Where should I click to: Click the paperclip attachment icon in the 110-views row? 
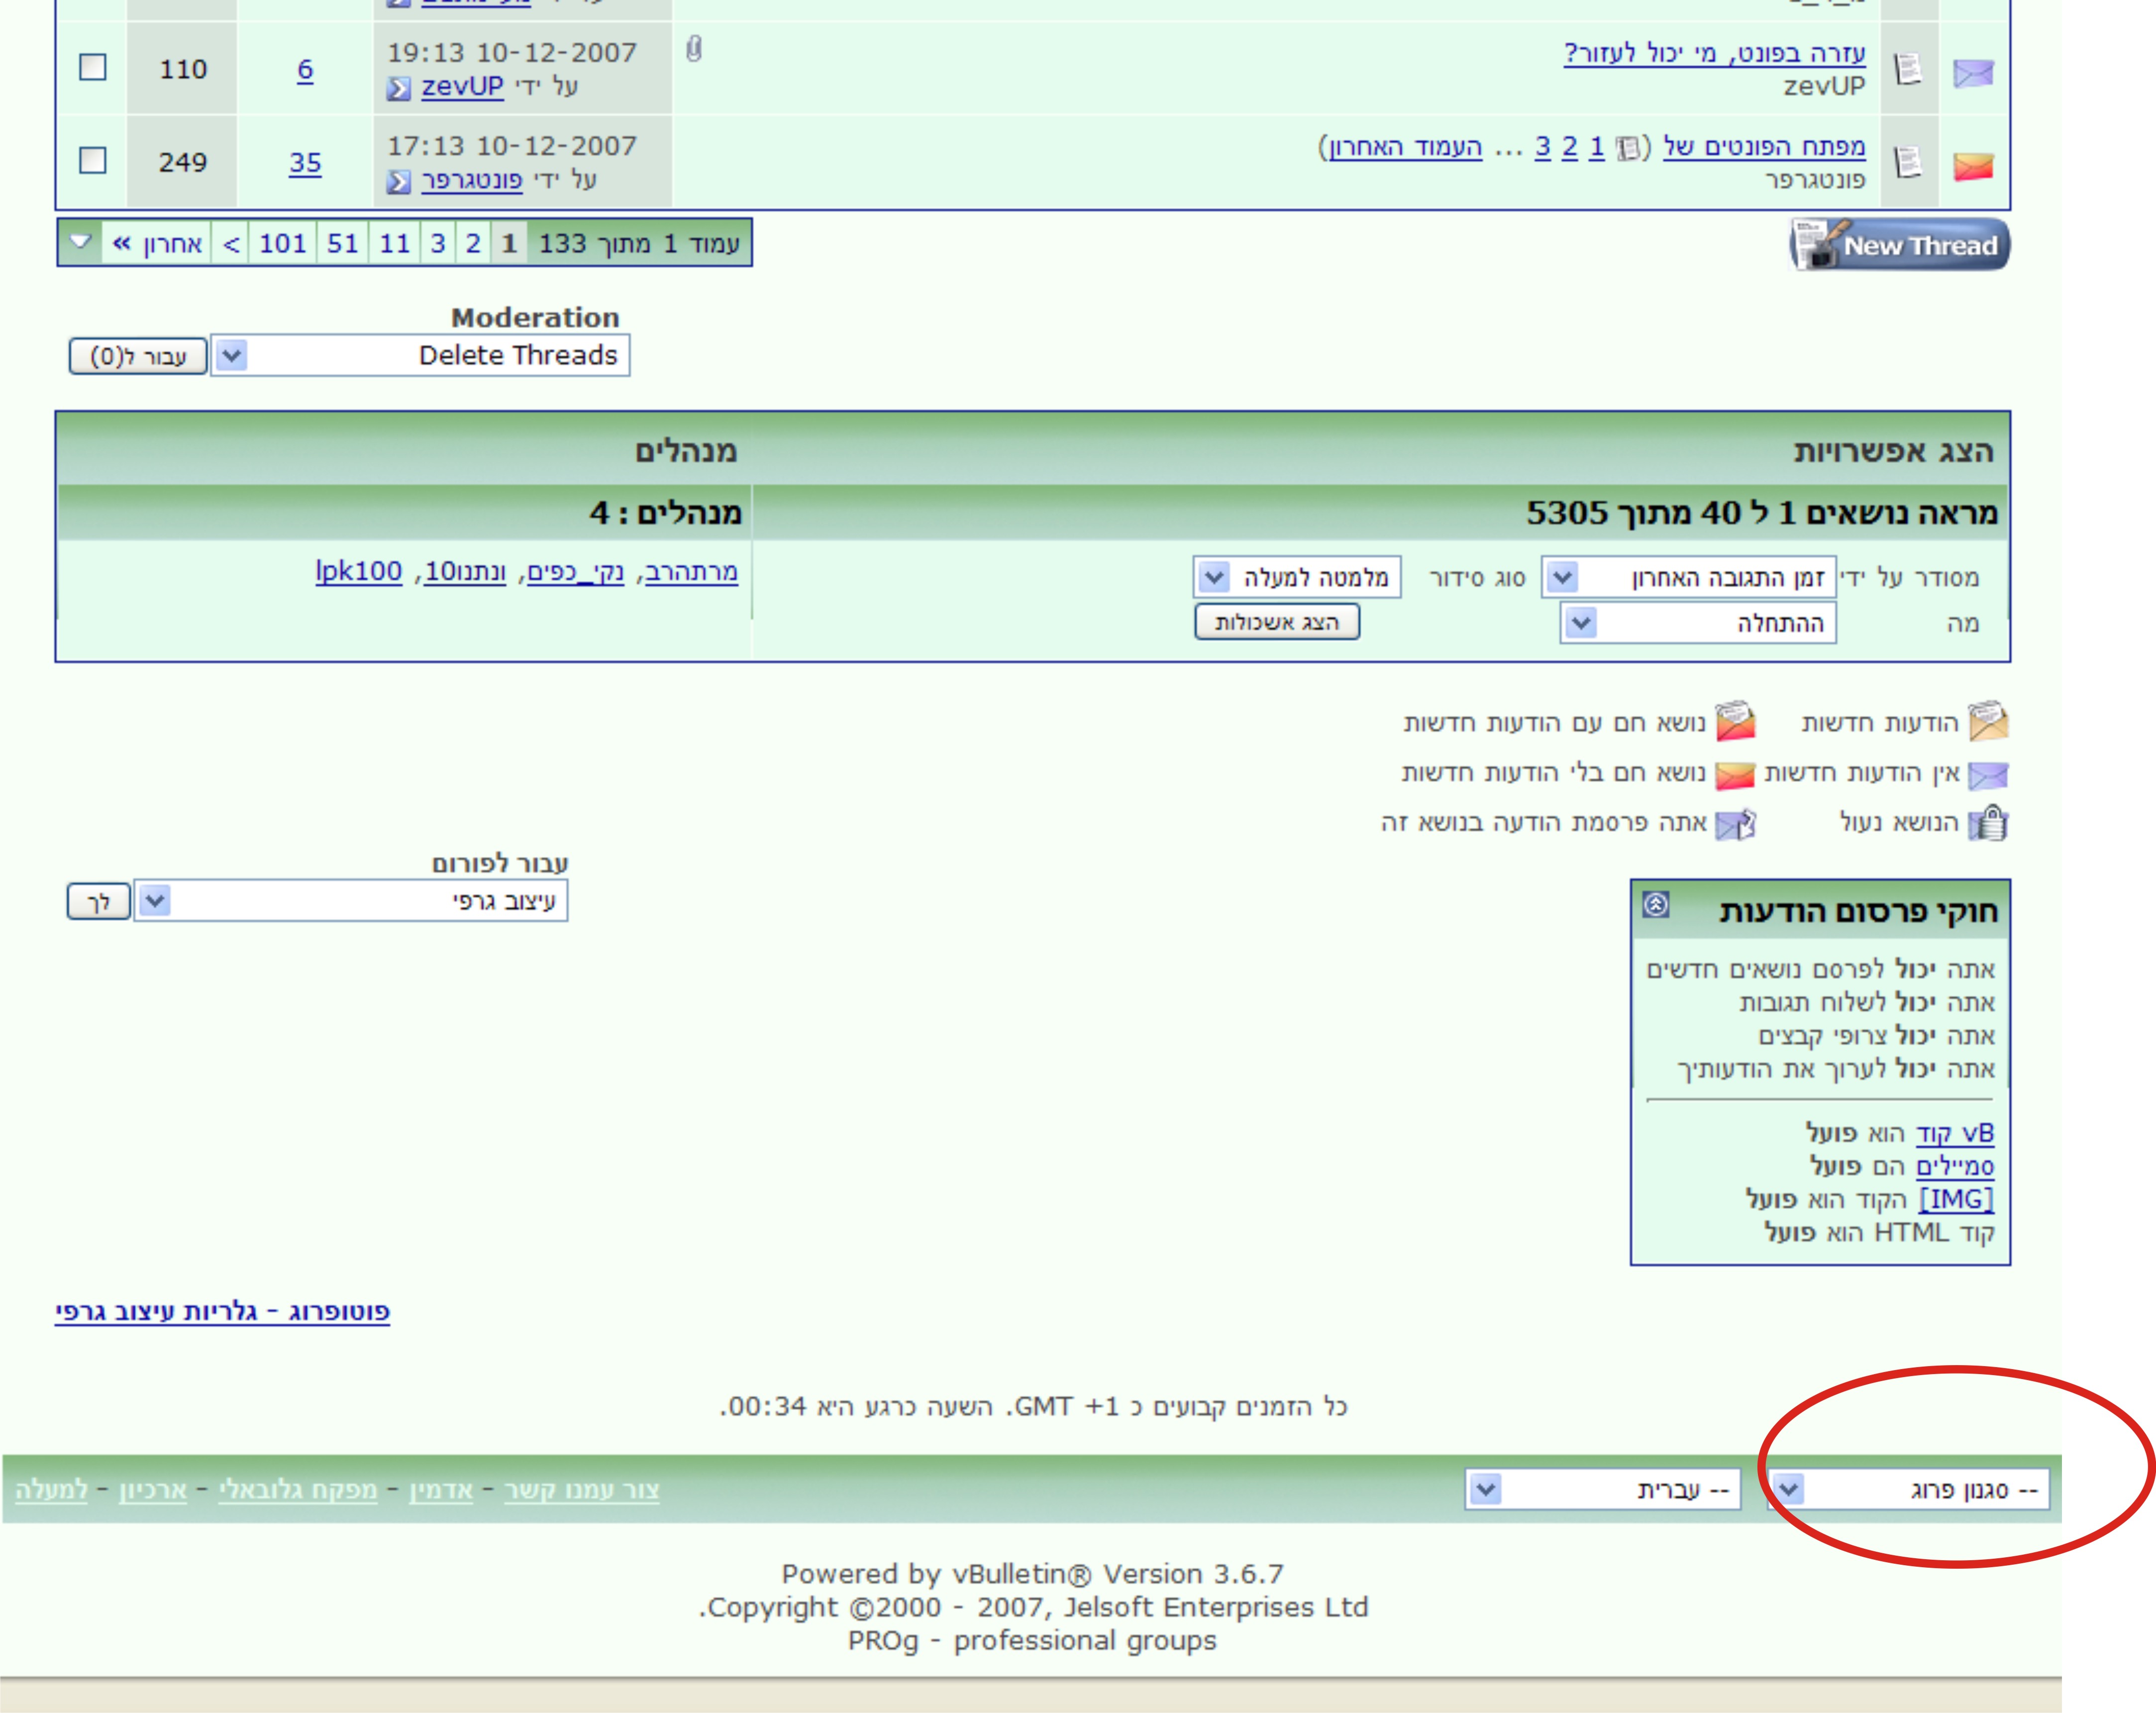pos(694,49)
